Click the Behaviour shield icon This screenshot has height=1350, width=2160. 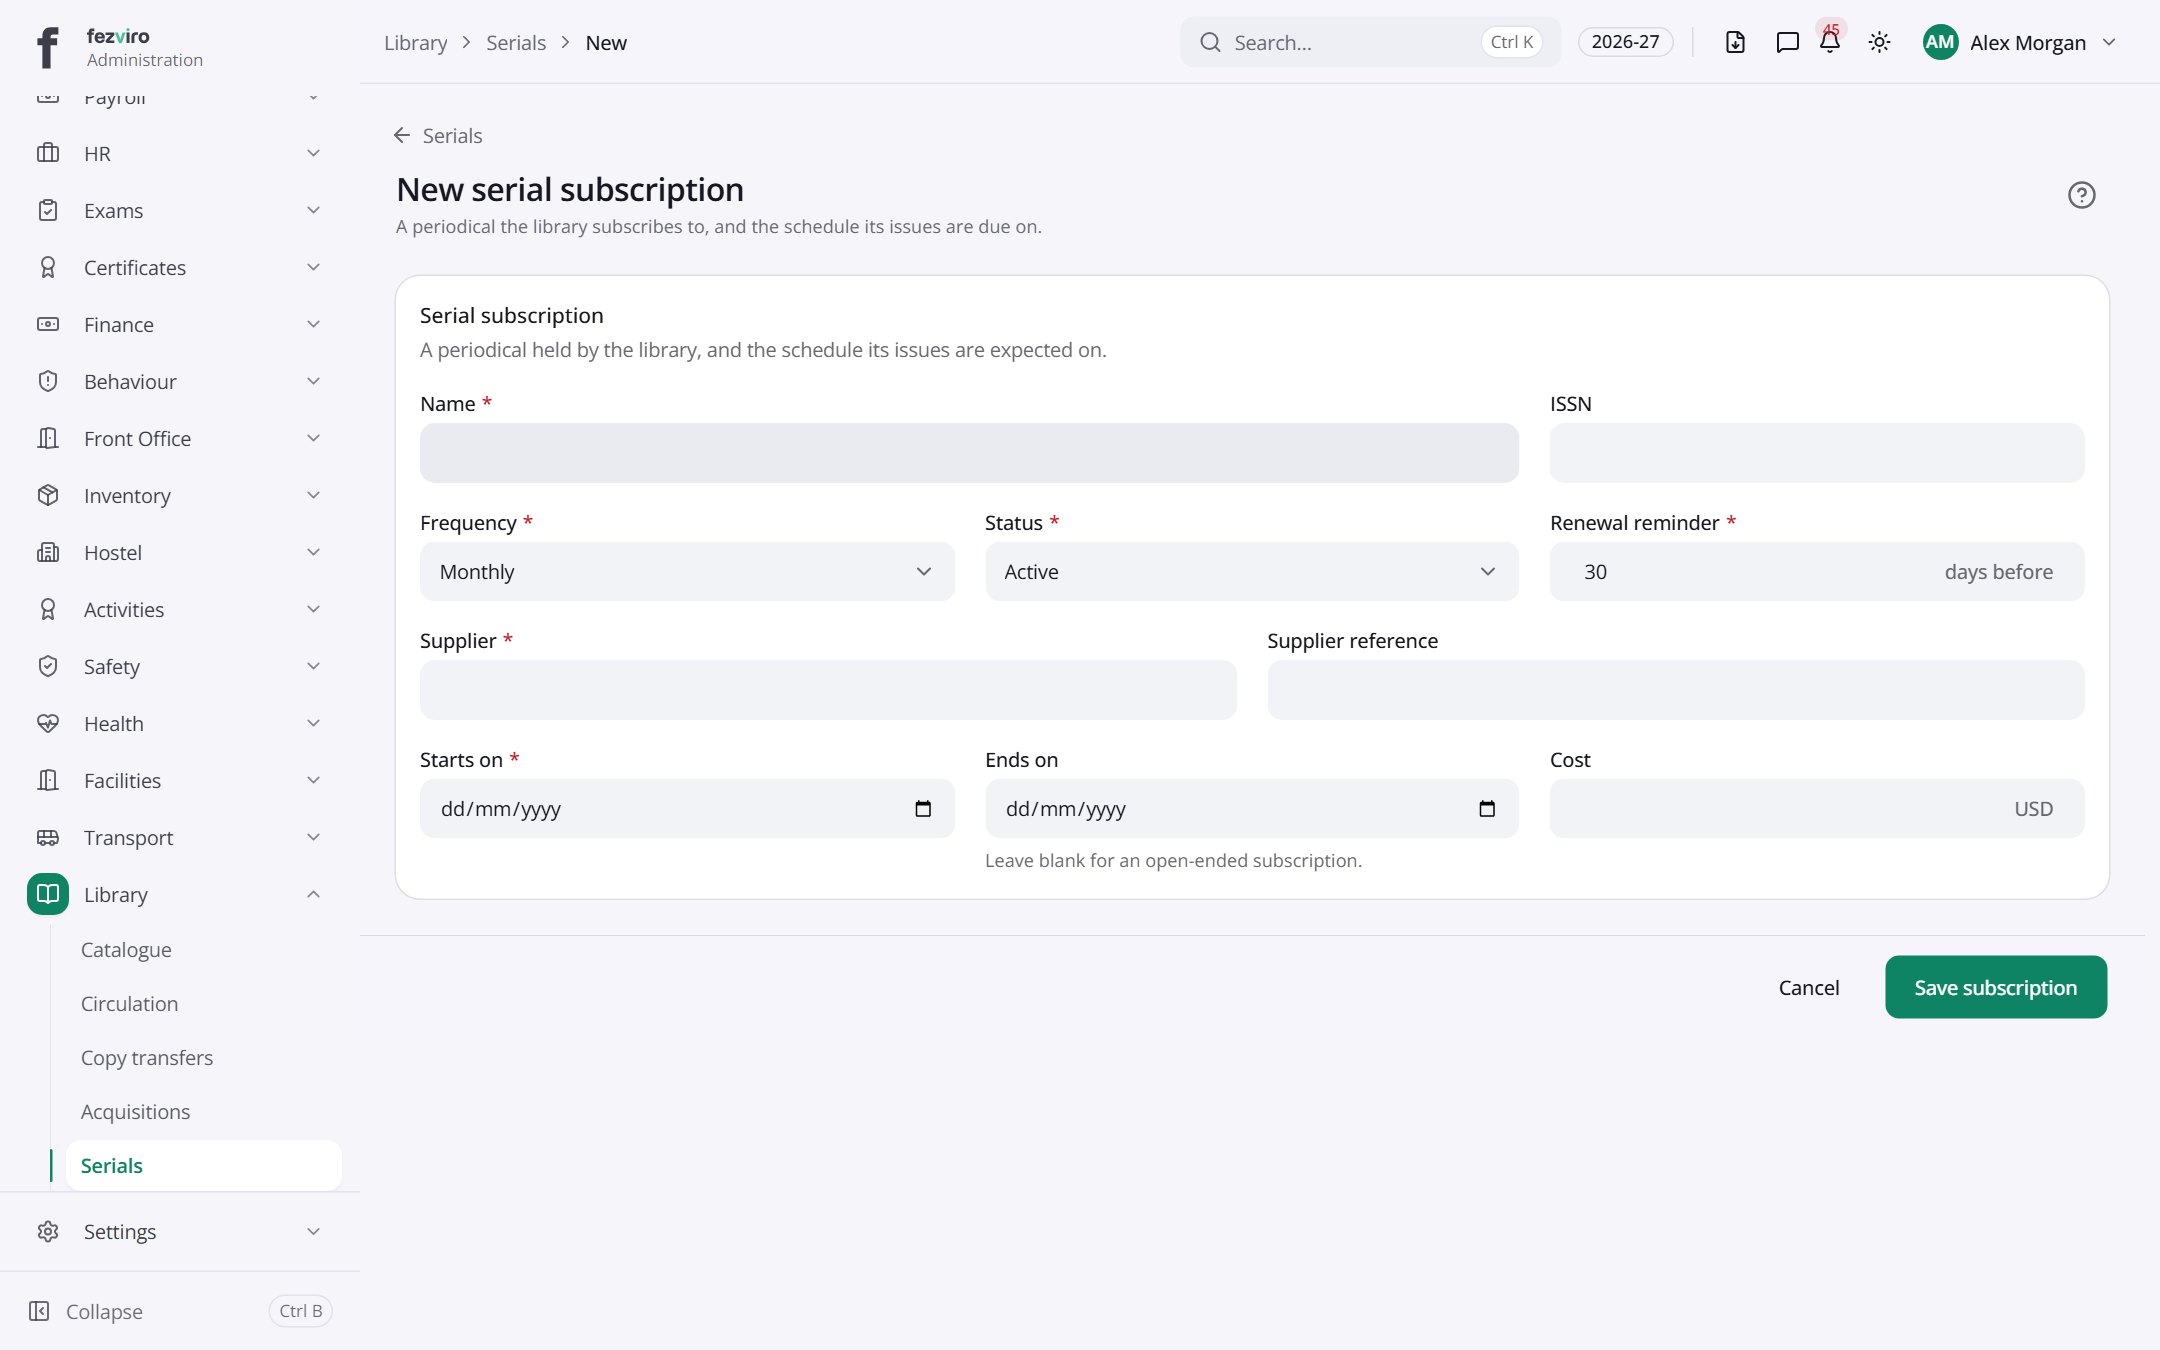click(x=48, y=381)
